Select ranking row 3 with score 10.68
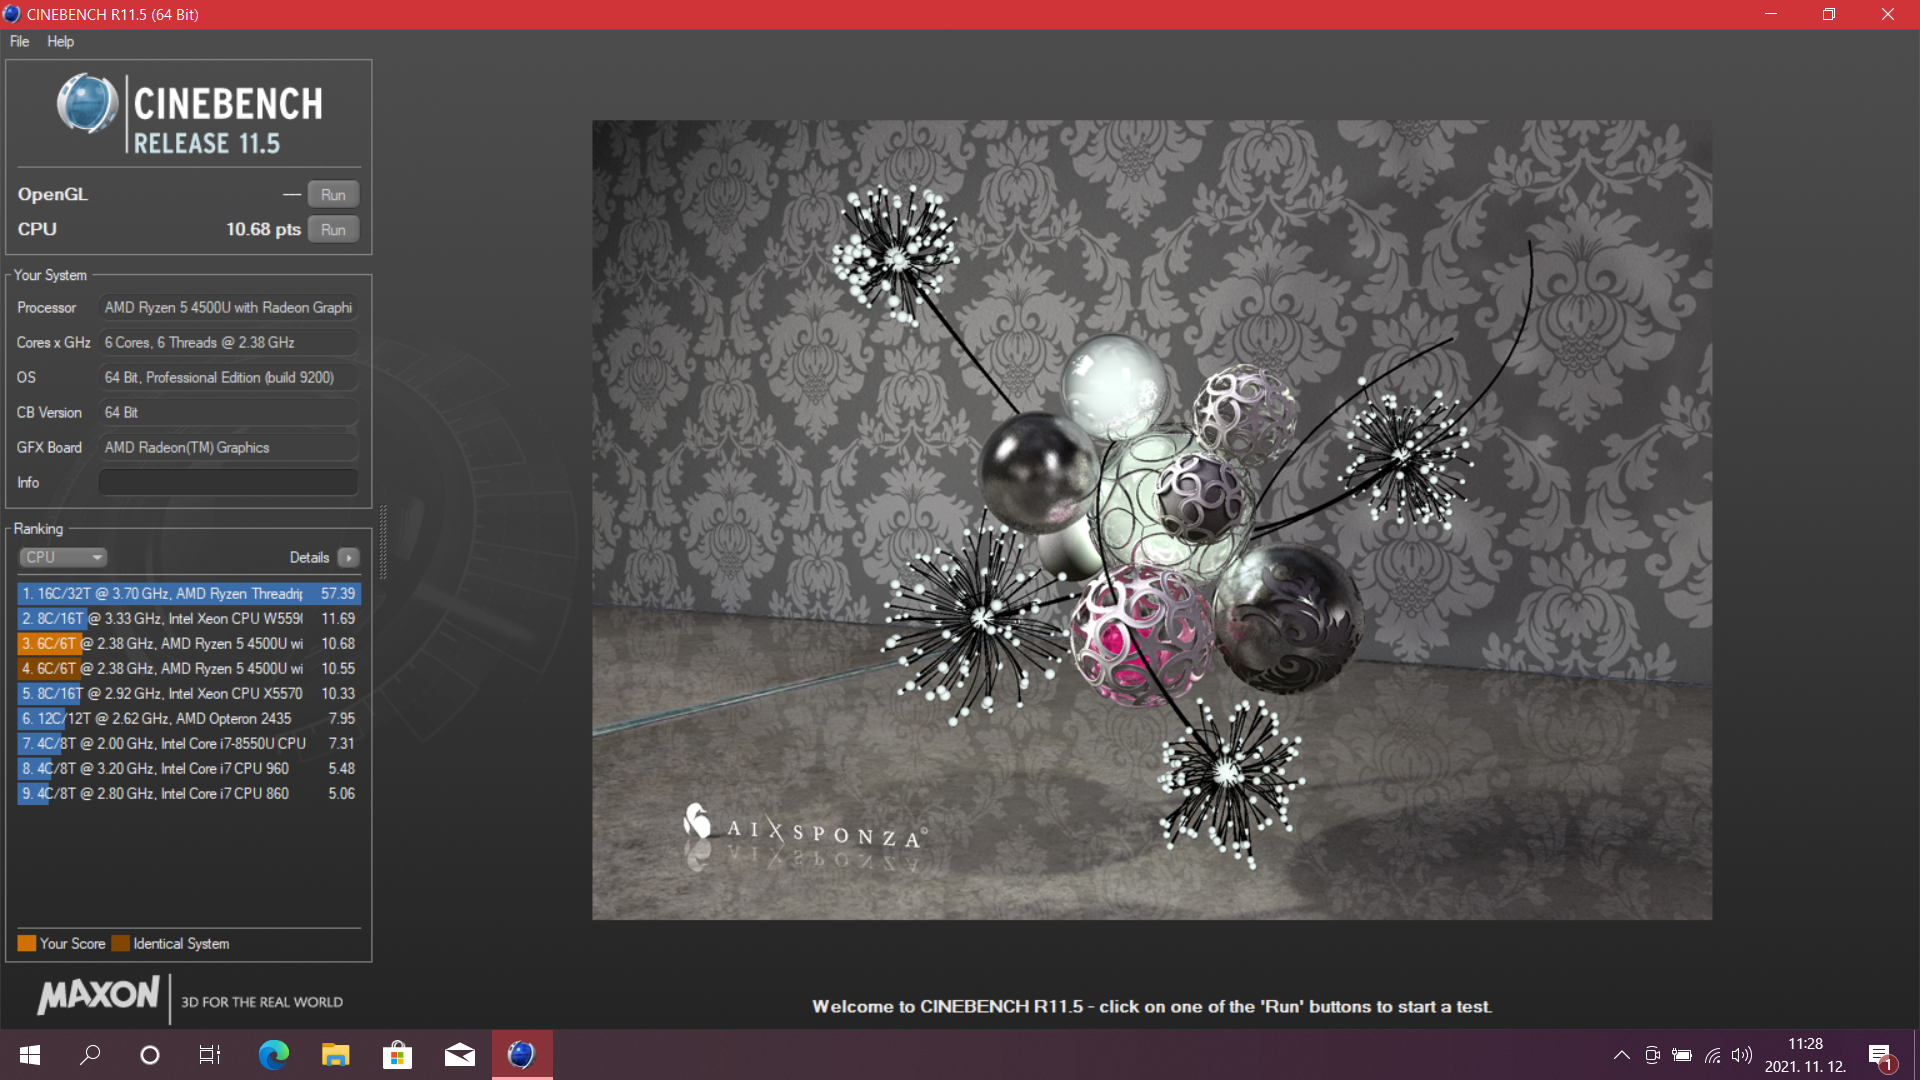 tap(188, 643)
